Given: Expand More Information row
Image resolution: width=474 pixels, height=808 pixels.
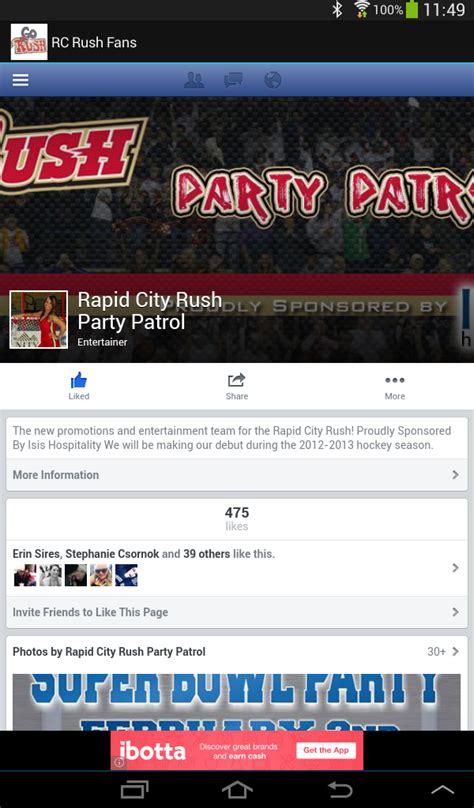Looking at the screenshot, I should pos(236,475).
